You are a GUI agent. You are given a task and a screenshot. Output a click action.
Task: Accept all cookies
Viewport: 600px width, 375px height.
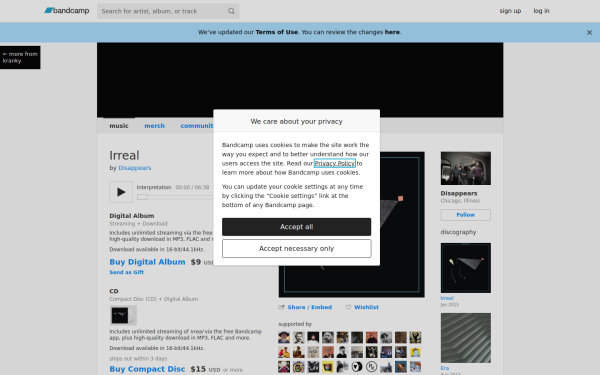click(297, 227)
